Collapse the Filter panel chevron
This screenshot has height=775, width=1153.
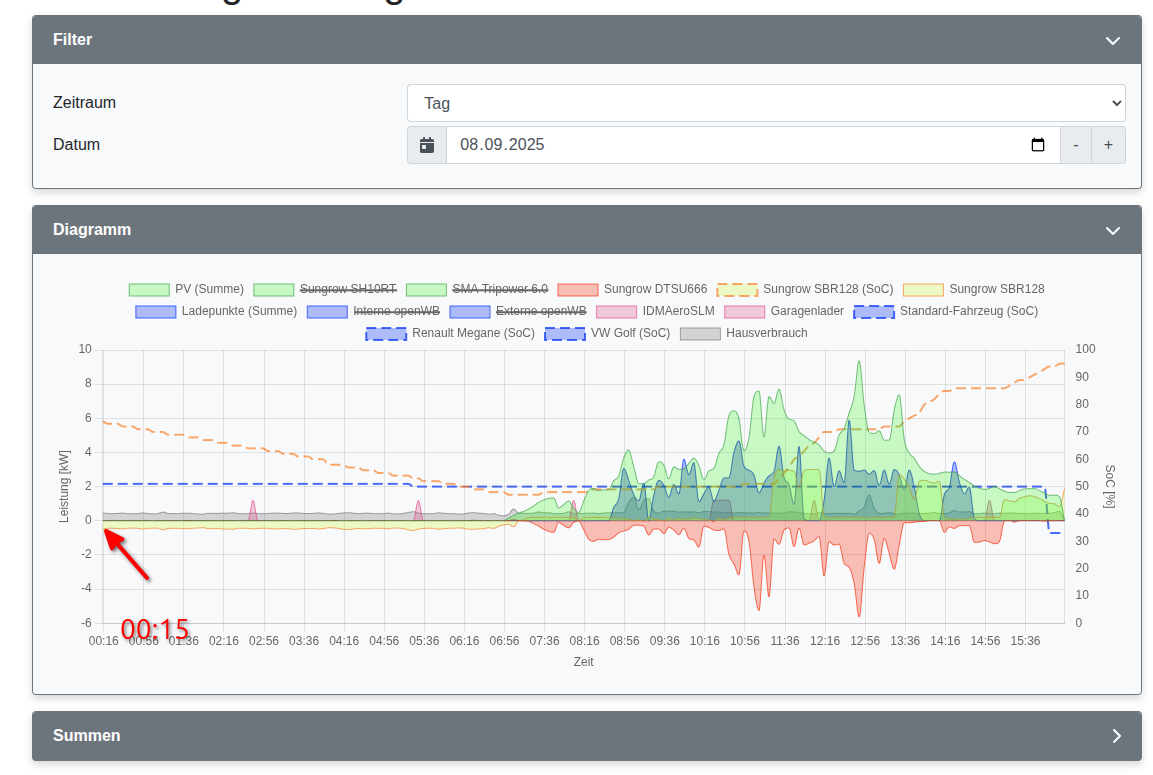click(1113, 40)
